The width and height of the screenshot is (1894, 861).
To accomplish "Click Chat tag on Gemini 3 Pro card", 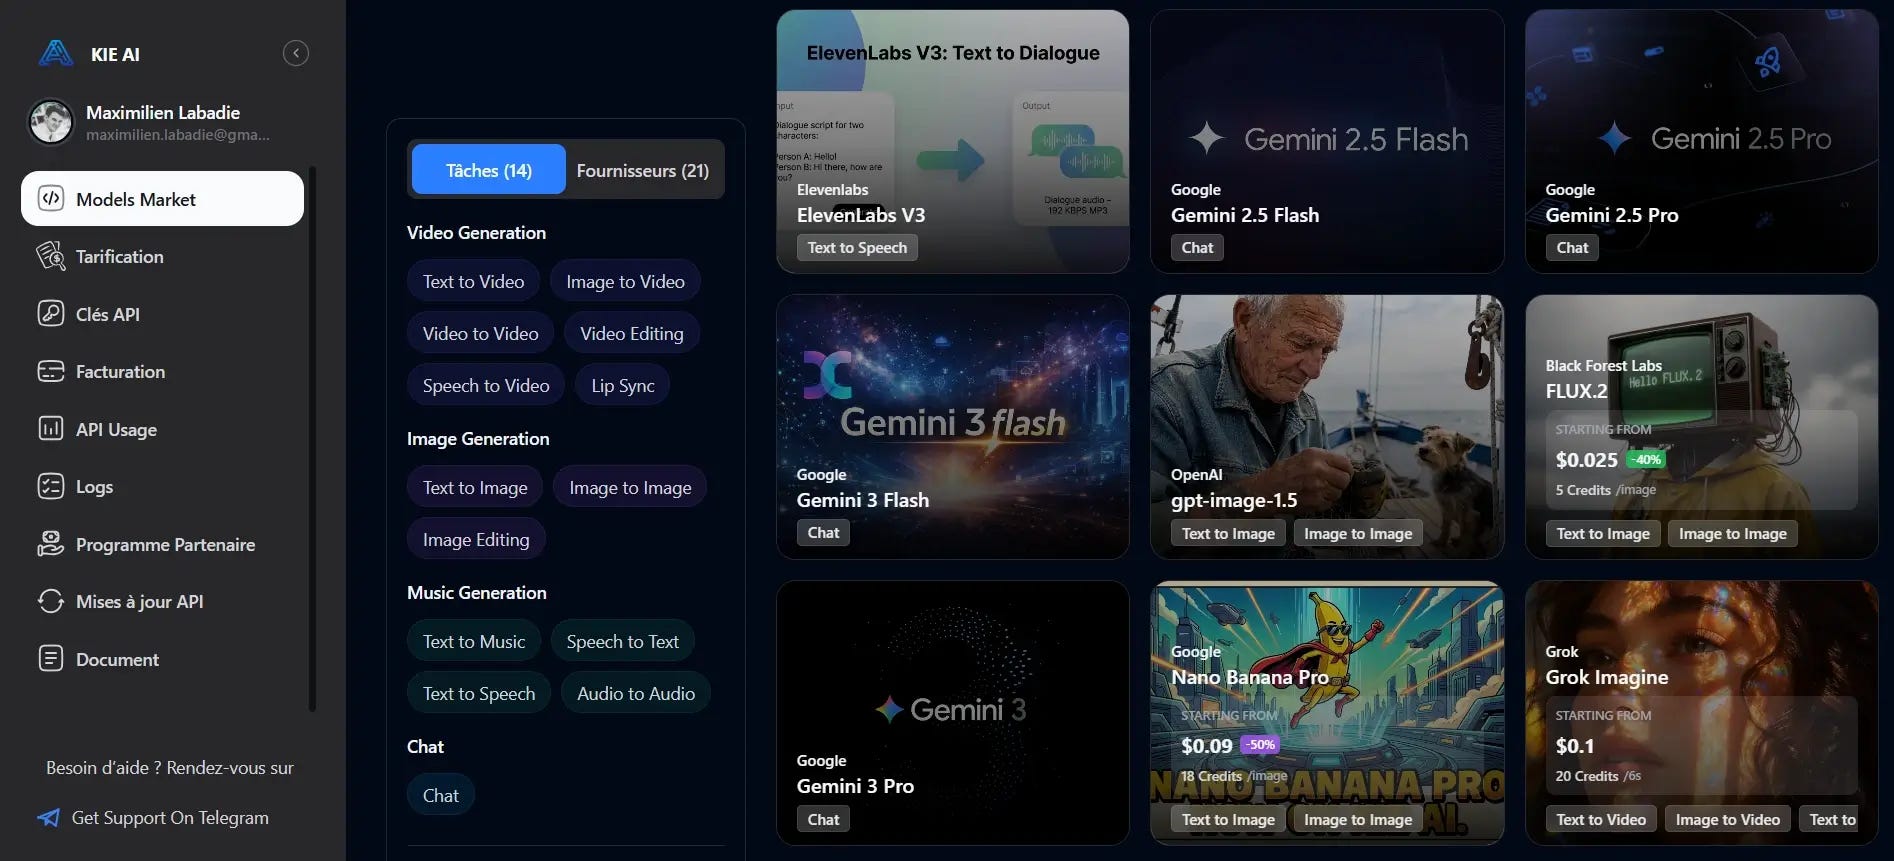I will [x=823, y=819].
